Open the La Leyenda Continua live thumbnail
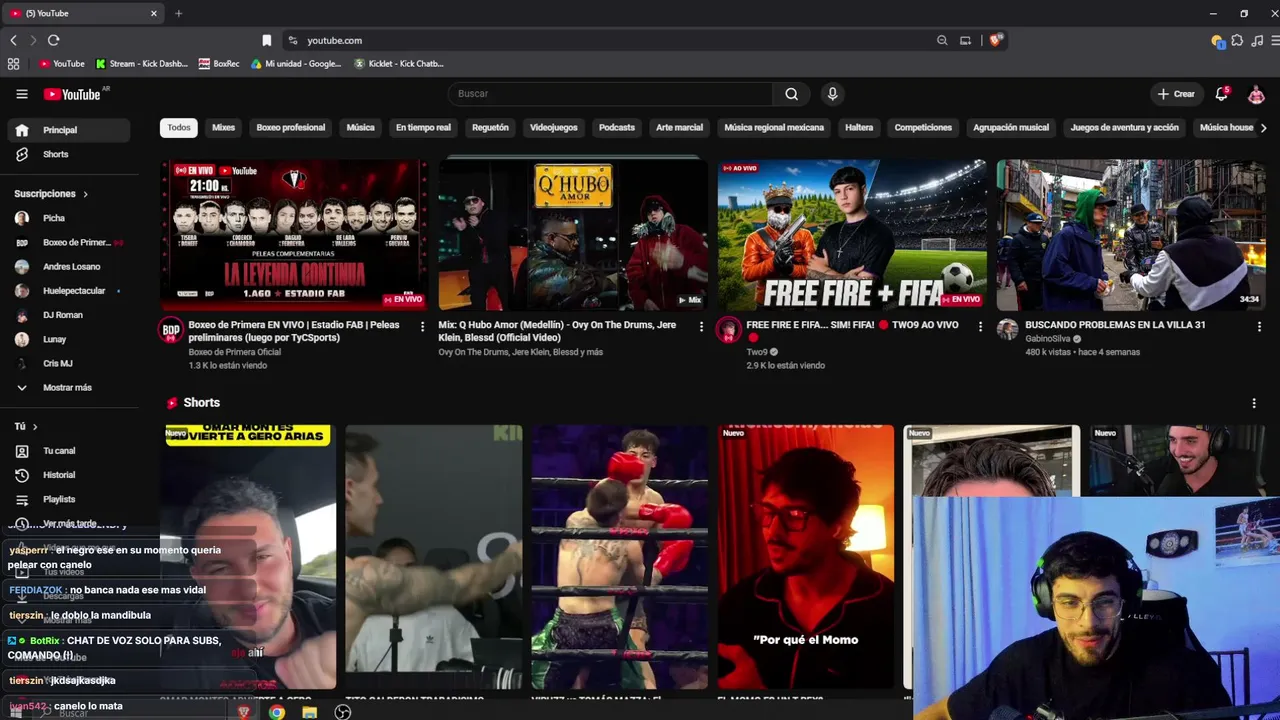Image resolution: width=1280 pixels, height=720 pixels. pos(294,235)
